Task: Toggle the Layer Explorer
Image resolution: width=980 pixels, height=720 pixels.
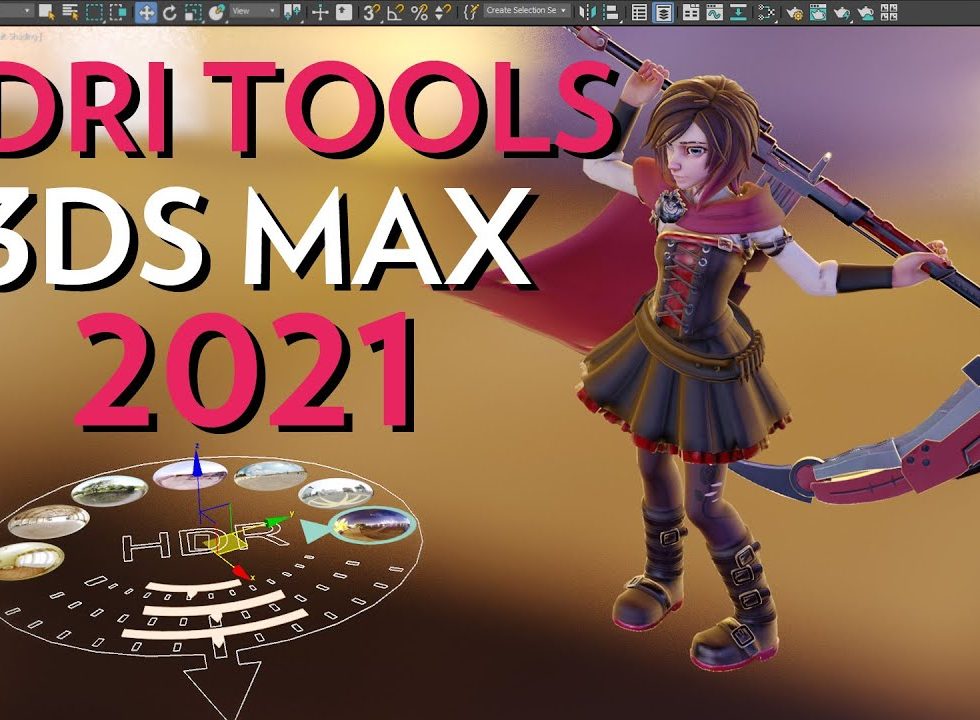Action: click(663, 12)
